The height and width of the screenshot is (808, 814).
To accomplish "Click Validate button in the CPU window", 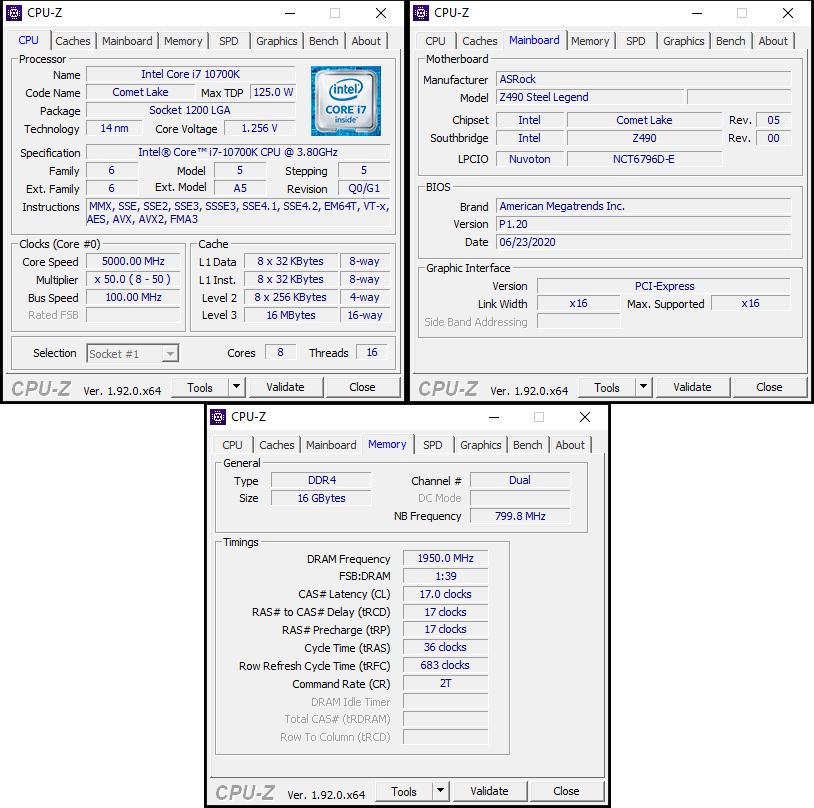I will click(x=285, y=387).
